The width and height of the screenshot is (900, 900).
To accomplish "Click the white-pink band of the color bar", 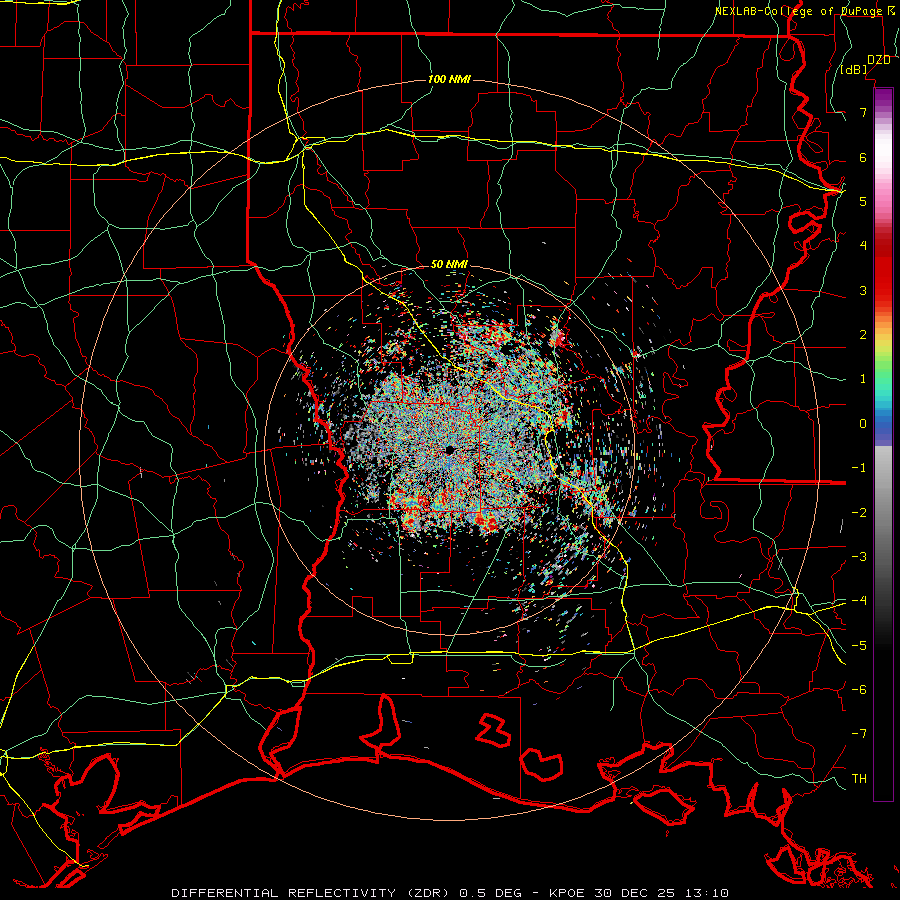I will pos(883,158).
